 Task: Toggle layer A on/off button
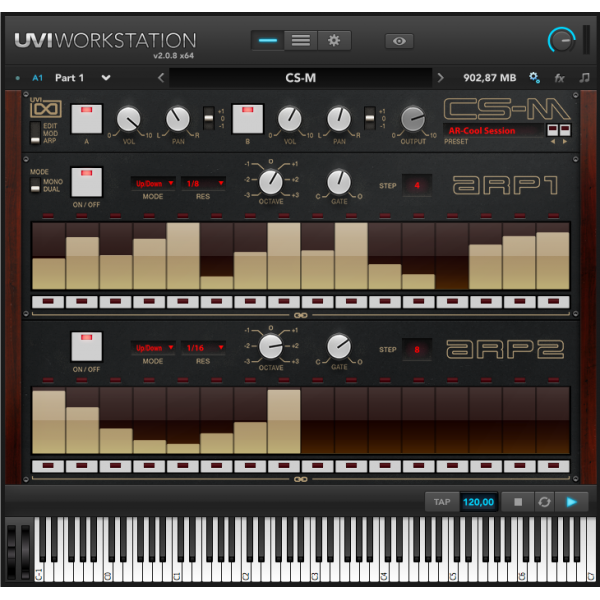point(86,119)
